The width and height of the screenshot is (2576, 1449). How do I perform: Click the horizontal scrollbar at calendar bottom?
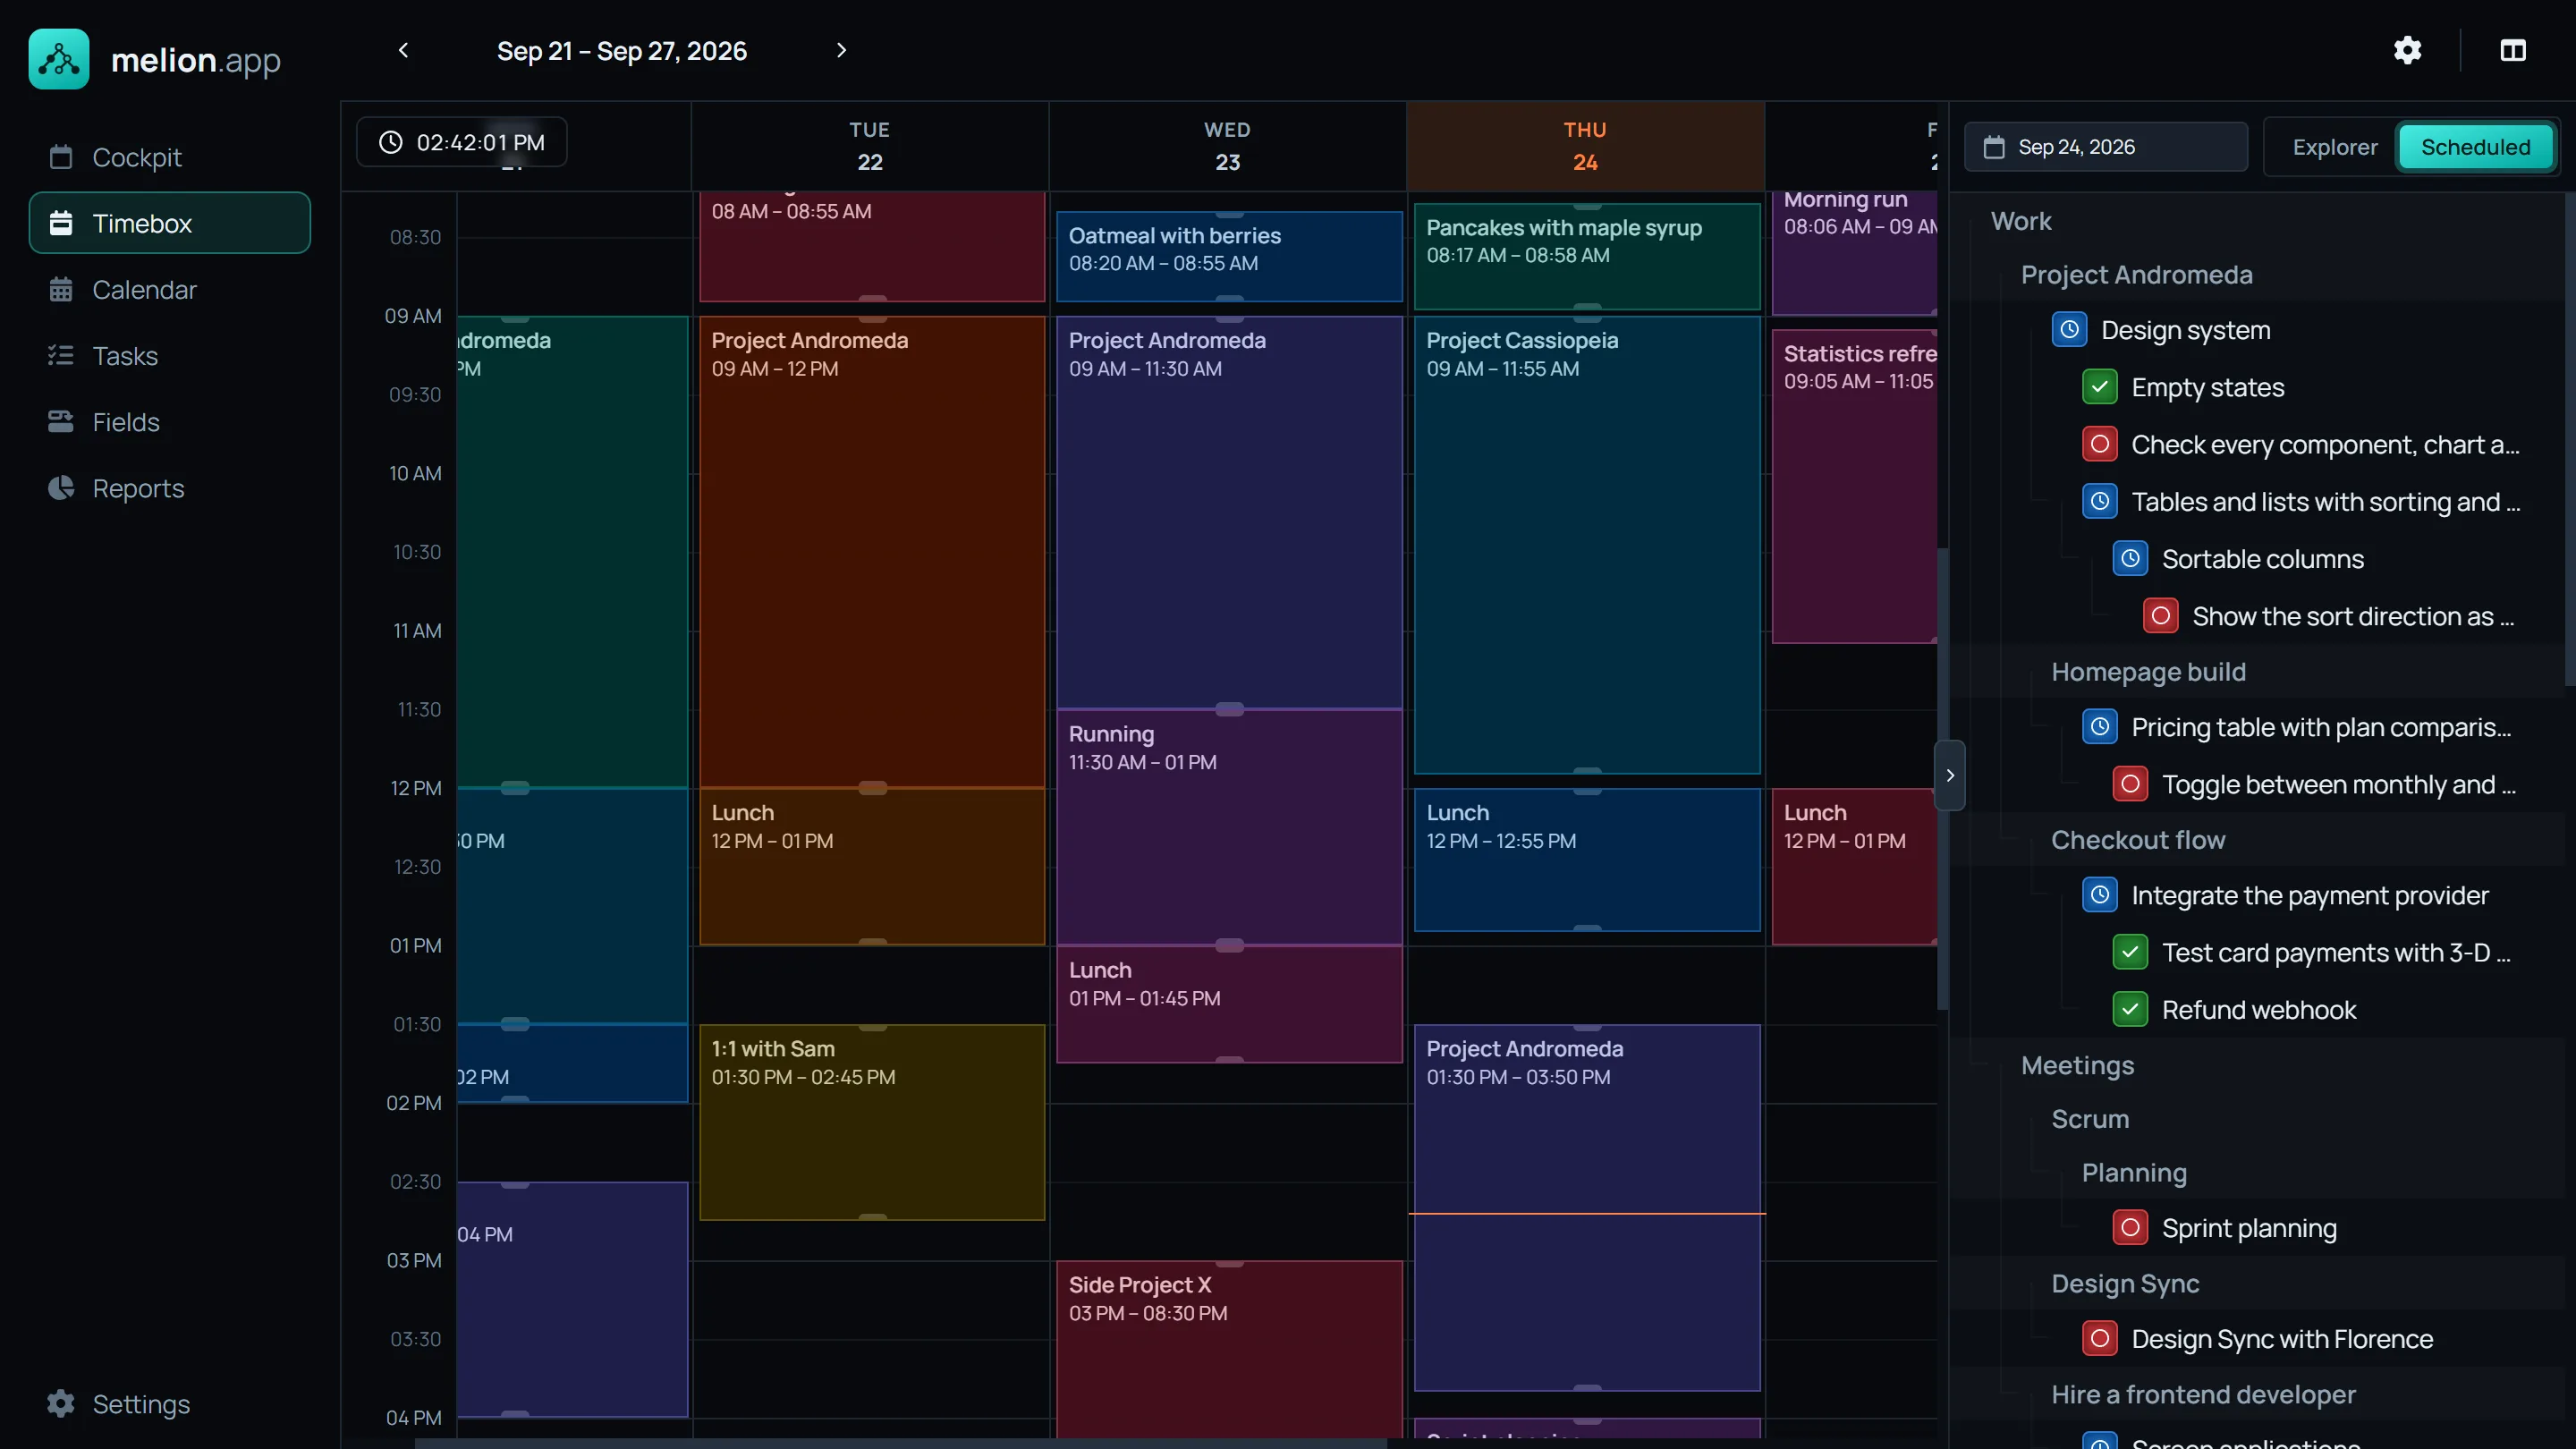900,1443
